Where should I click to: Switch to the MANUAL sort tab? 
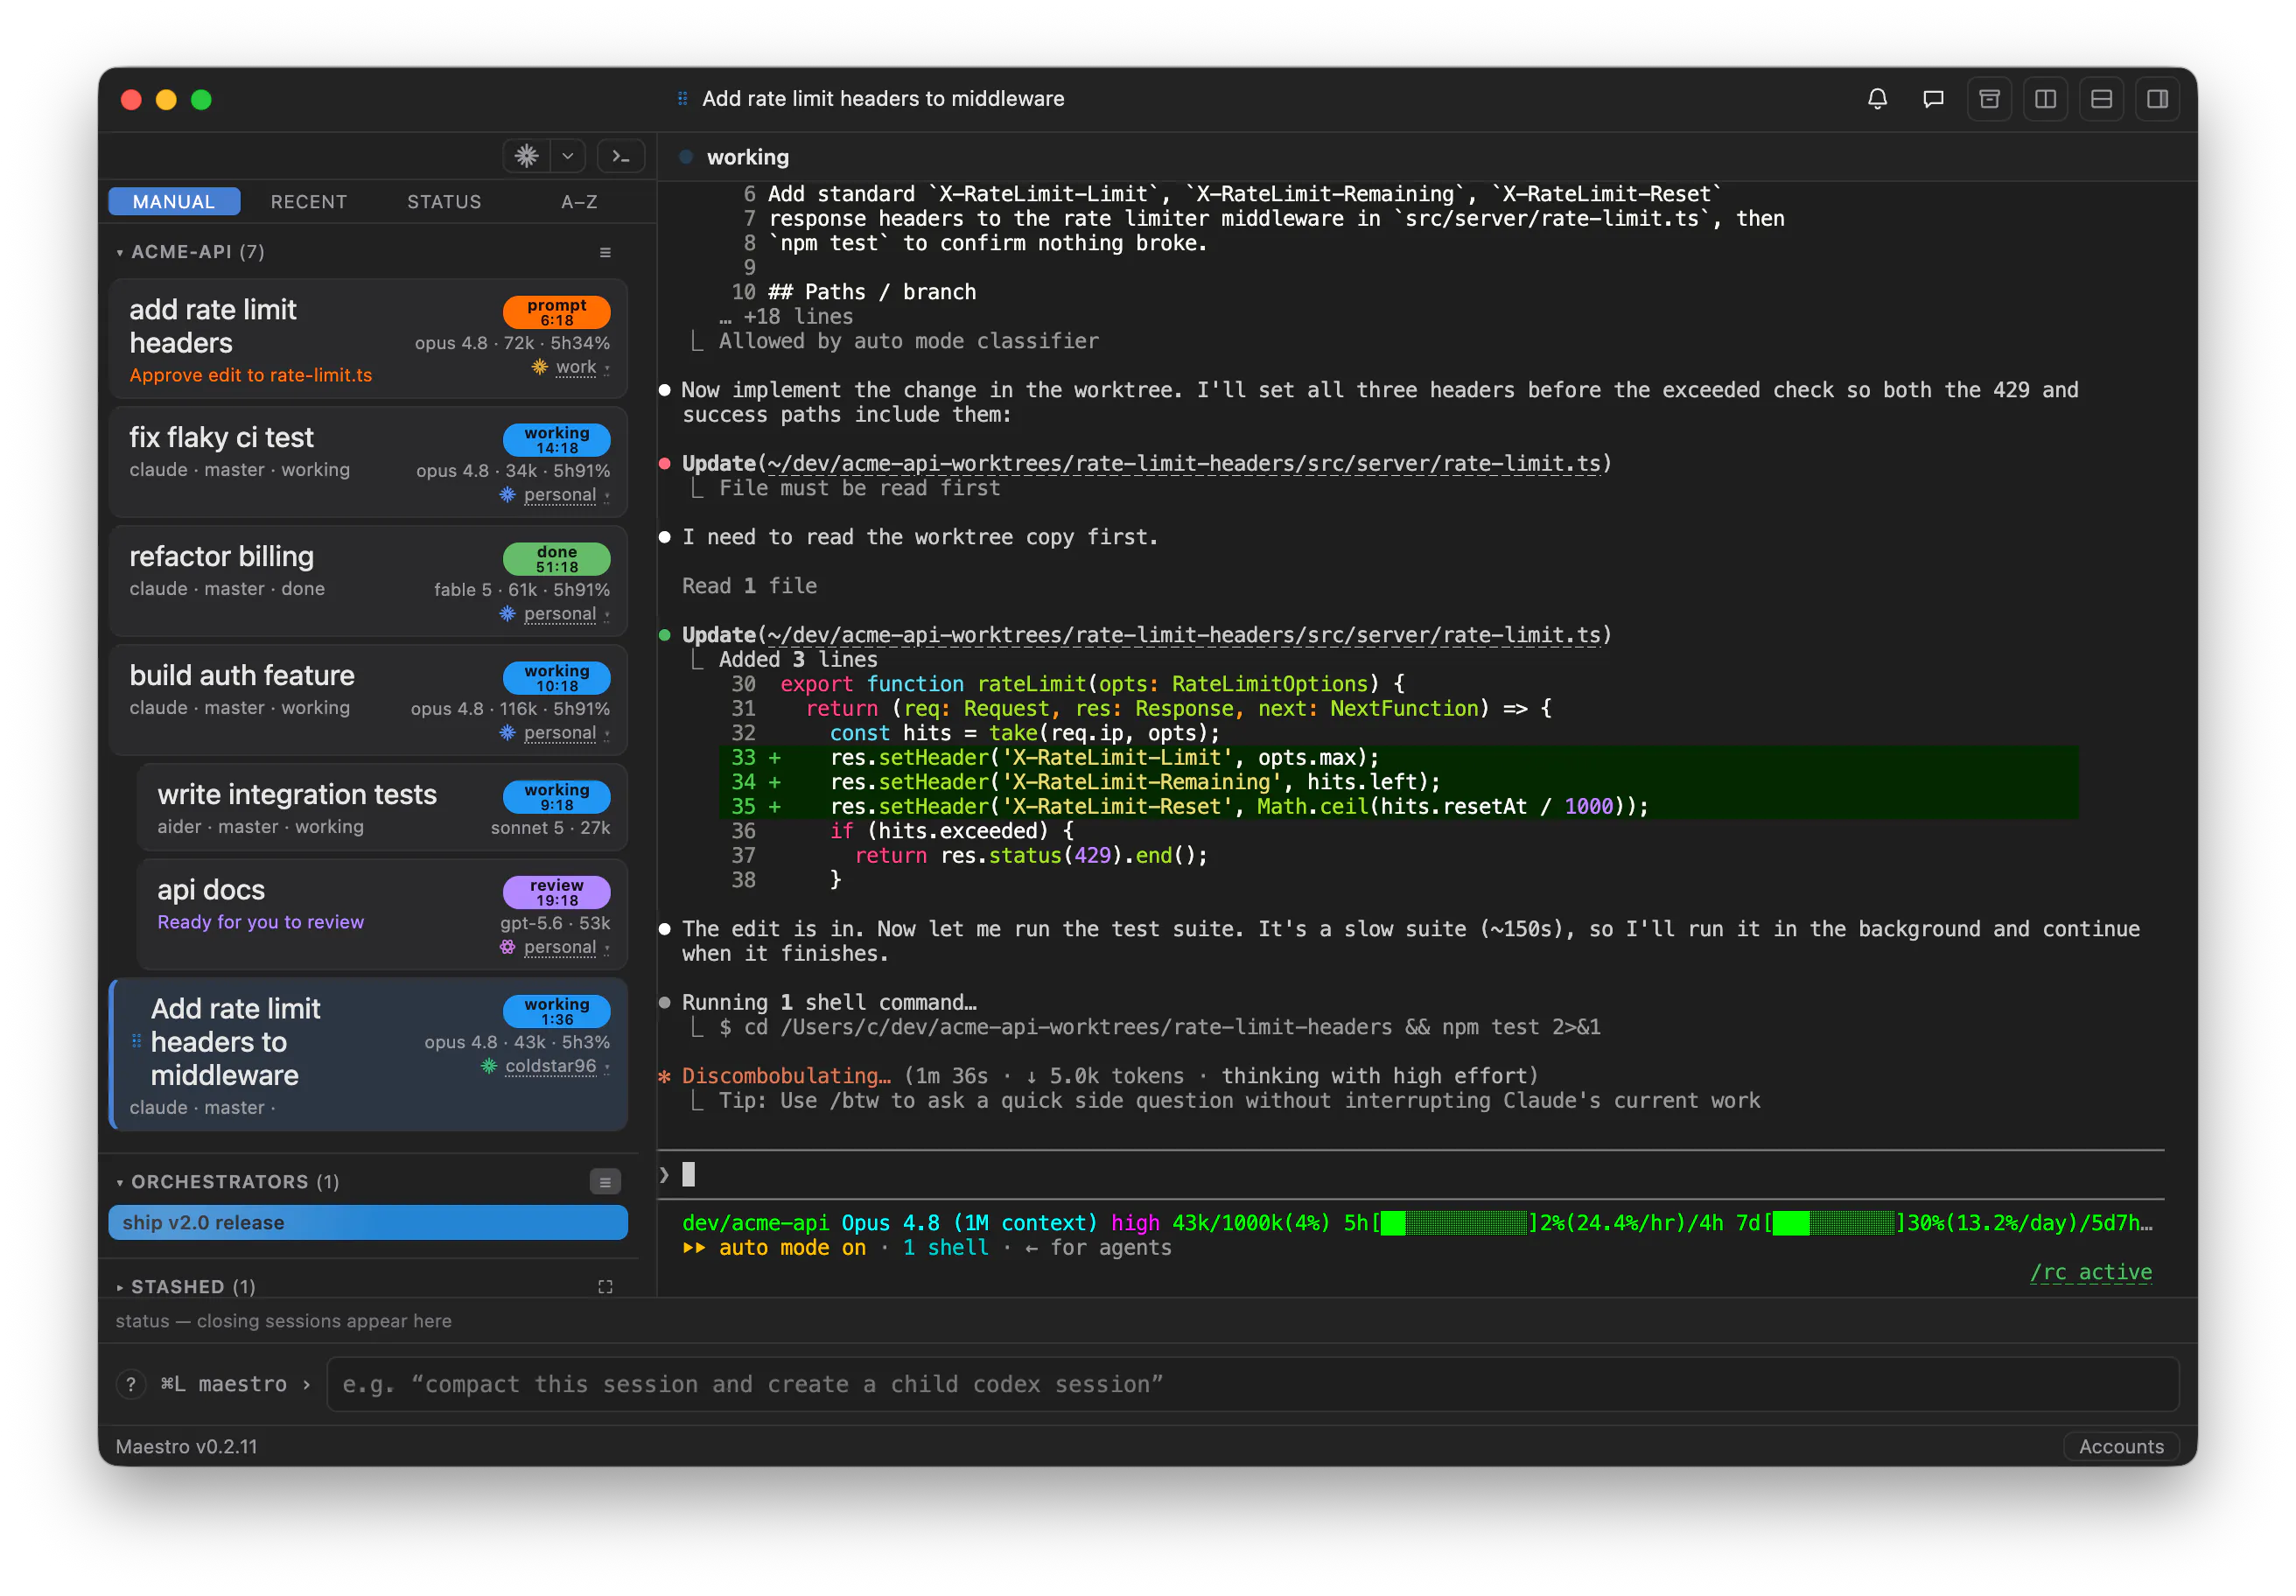pos(174,201)
